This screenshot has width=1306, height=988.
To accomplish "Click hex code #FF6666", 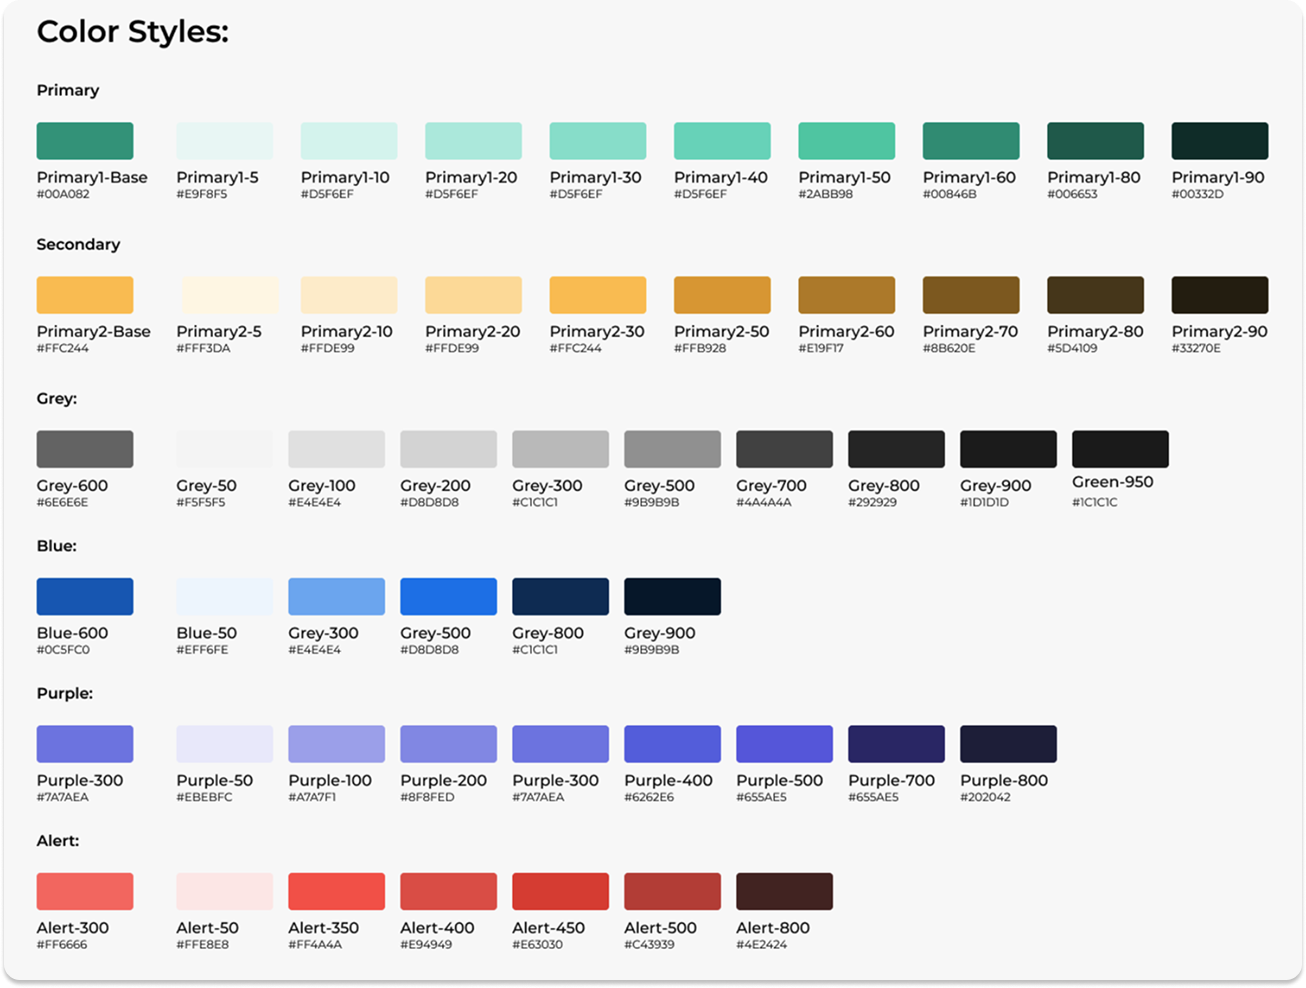I will click(x=62, y=944).
